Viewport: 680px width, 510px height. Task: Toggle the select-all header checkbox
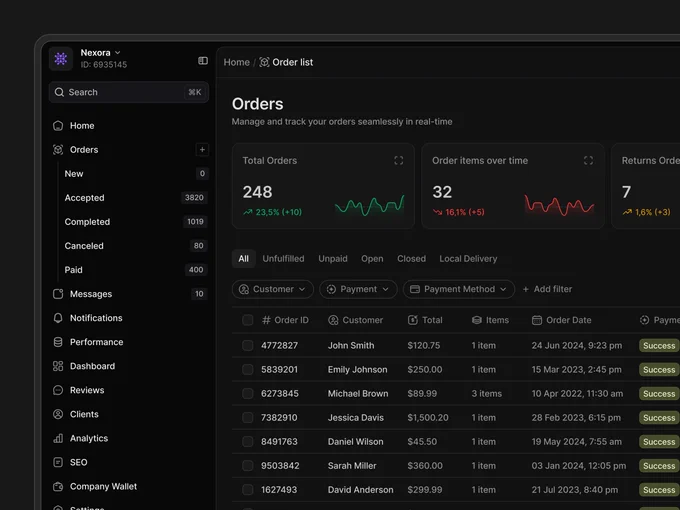pyautogui.click(x=248, y=320)
